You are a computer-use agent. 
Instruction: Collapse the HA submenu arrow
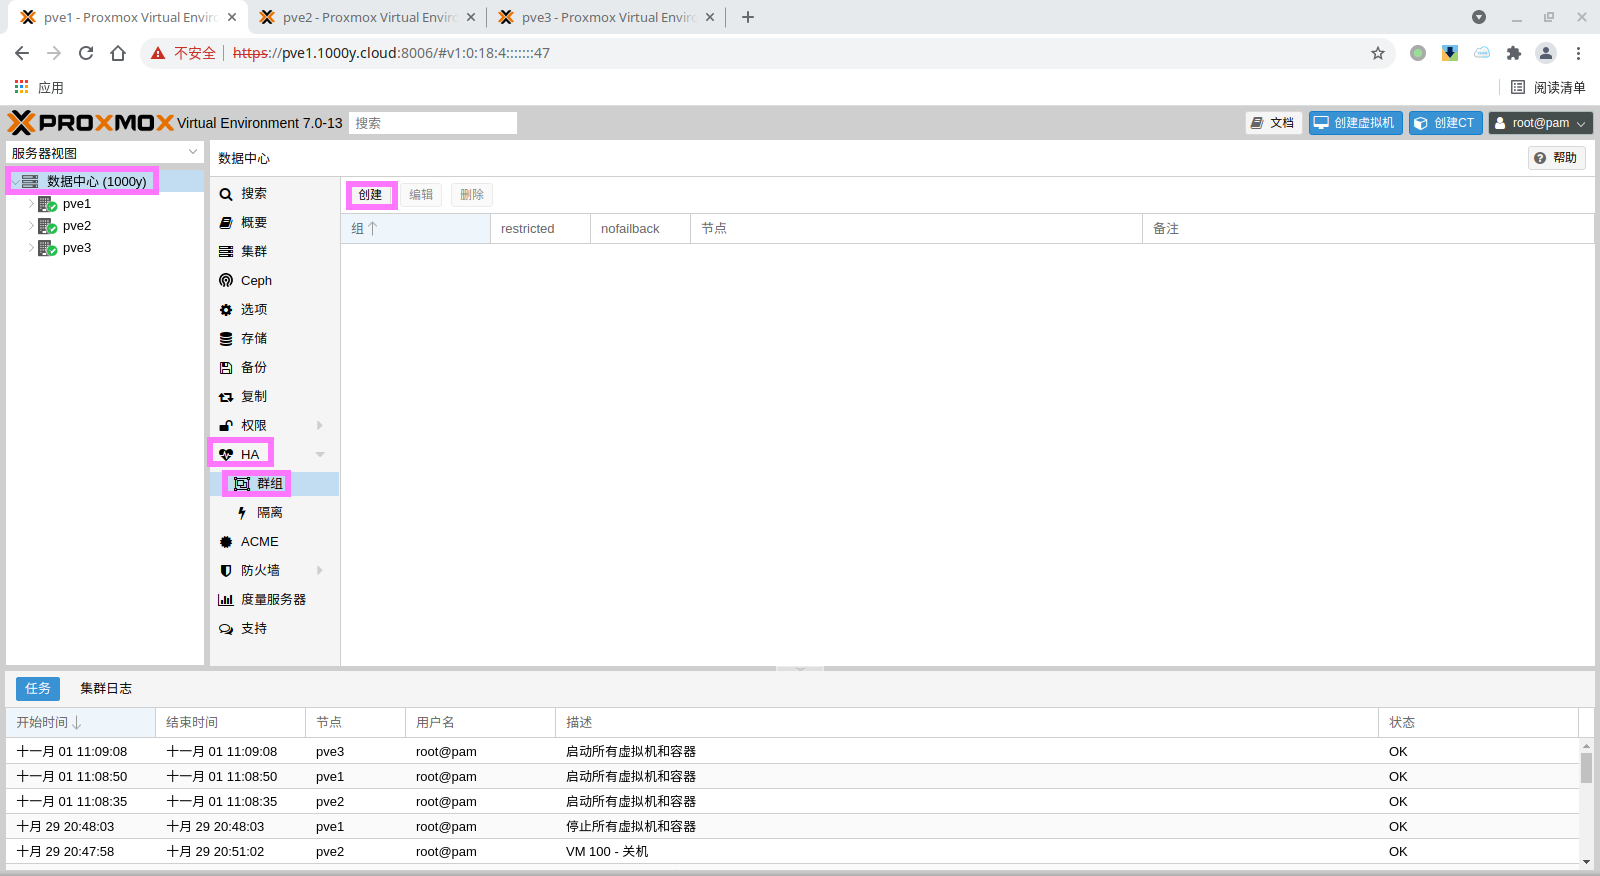320,455
